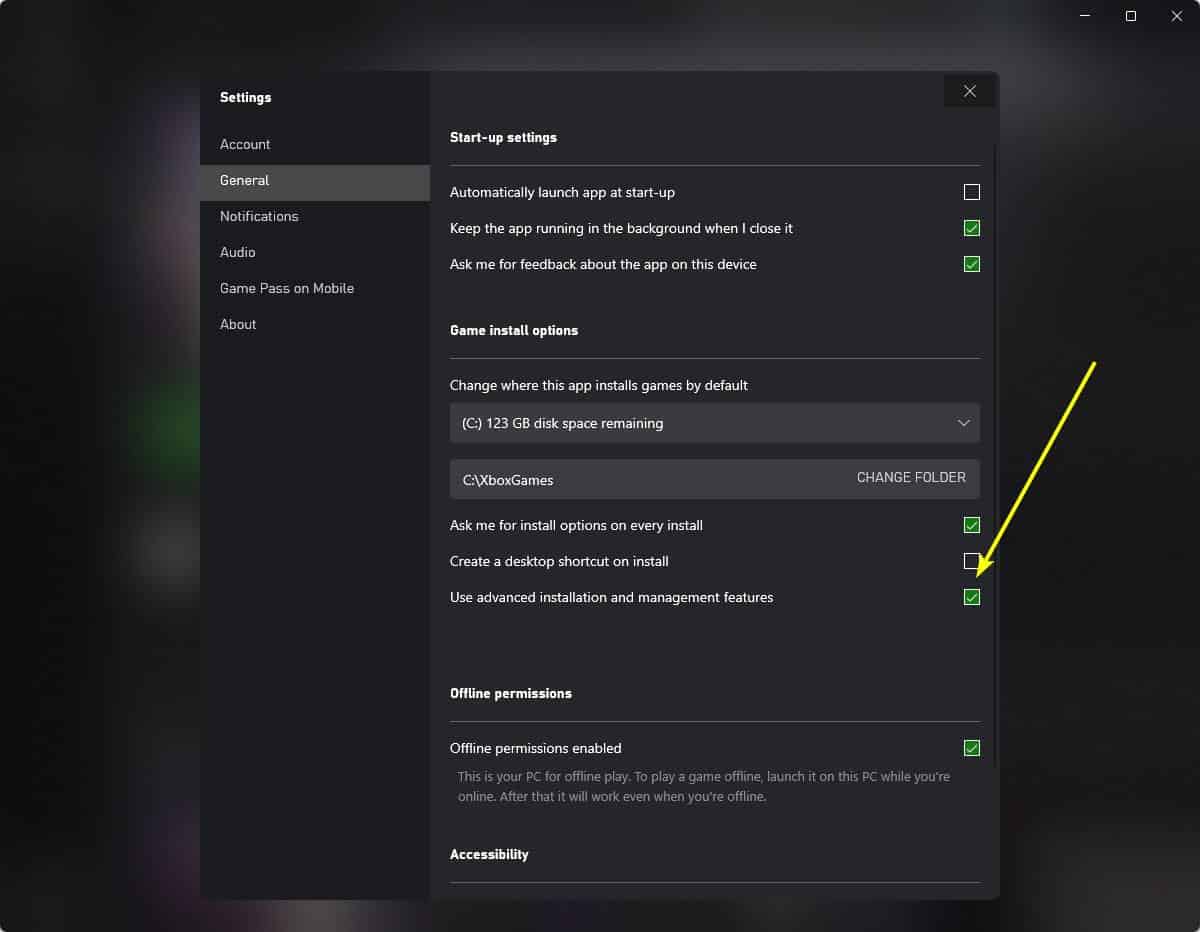This screenshot has height=932, width=1200.
Task: Toggle ask me for install options checkbox
Action: tap(971, 525)
